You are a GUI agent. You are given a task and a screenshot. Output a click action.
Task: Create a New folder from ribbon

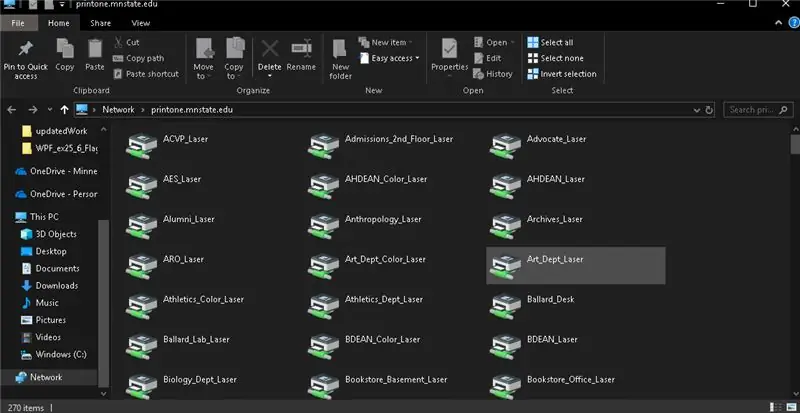pyautogui.click(x=340, y=59)
